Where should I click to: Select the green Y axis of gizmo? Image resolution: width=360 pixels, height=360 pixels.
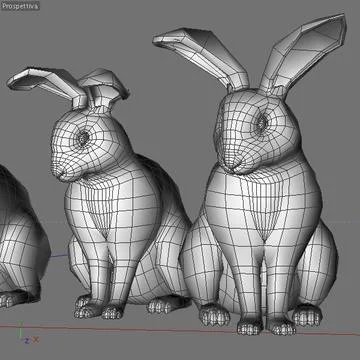pyautogui.click(x=21, y=329)
